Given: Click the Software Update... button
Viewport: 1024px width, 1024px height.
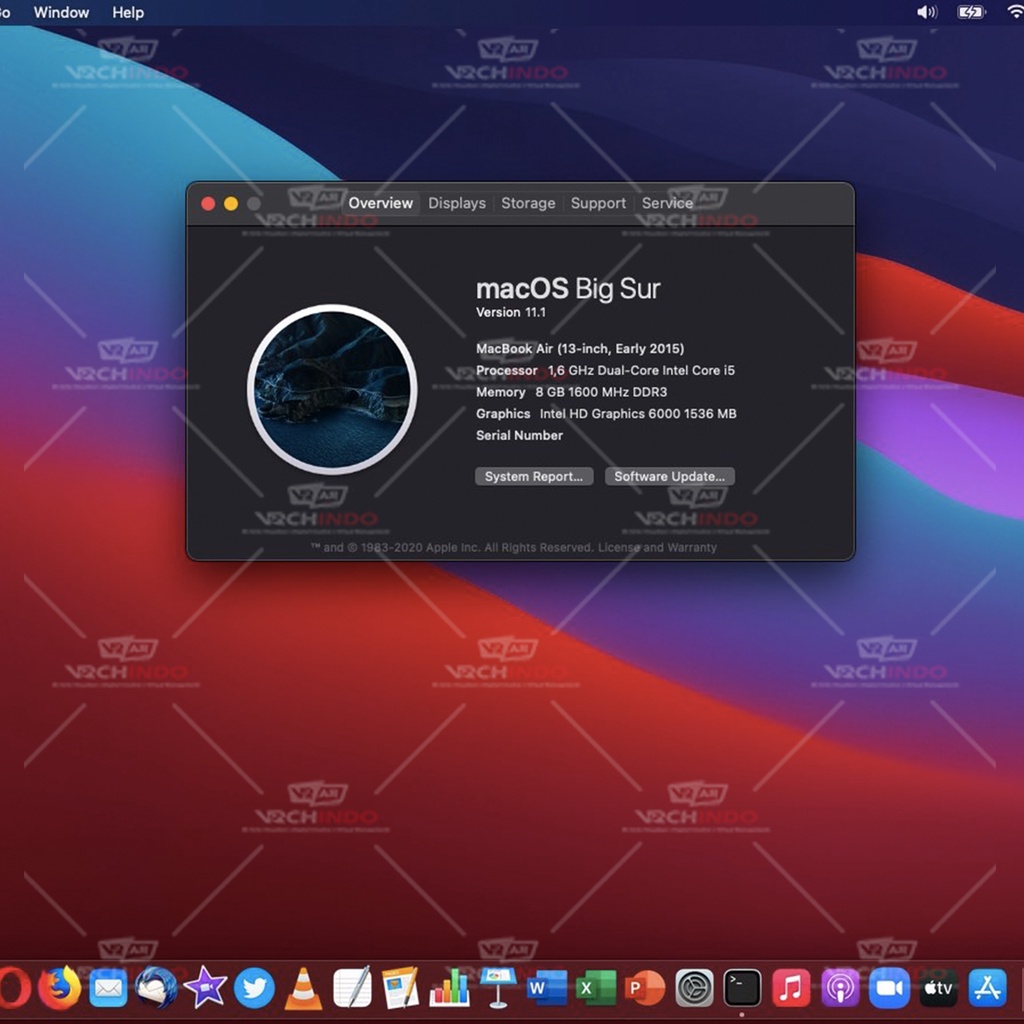Looking at the screenshot, I should click(x=670, y=477).
